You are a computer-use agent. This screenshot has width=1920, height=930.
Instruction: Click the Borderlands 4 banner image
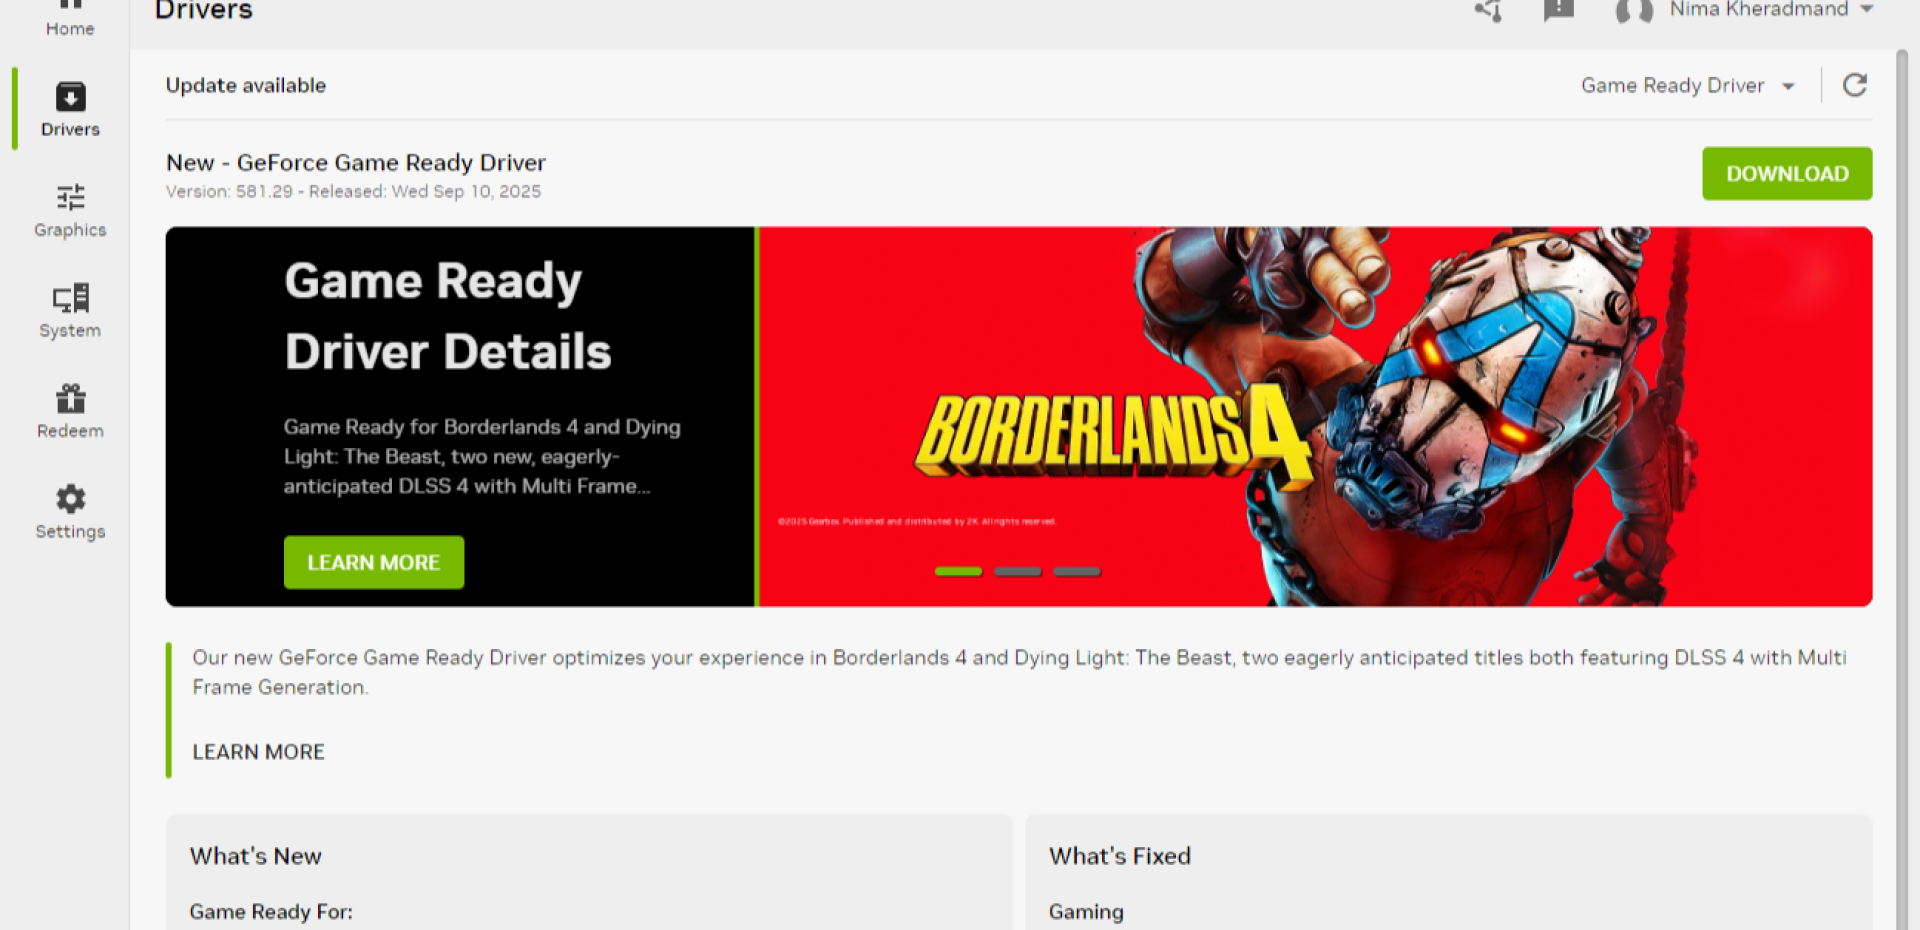coord(1315,416)
